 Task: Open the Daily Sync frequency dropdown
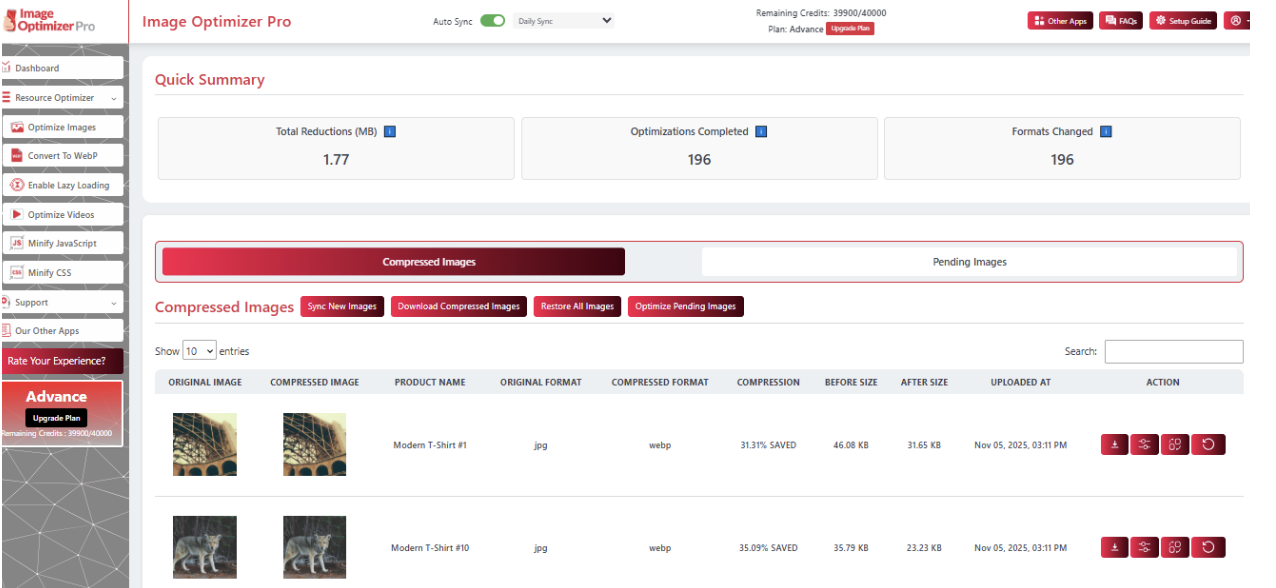(563, 21)
